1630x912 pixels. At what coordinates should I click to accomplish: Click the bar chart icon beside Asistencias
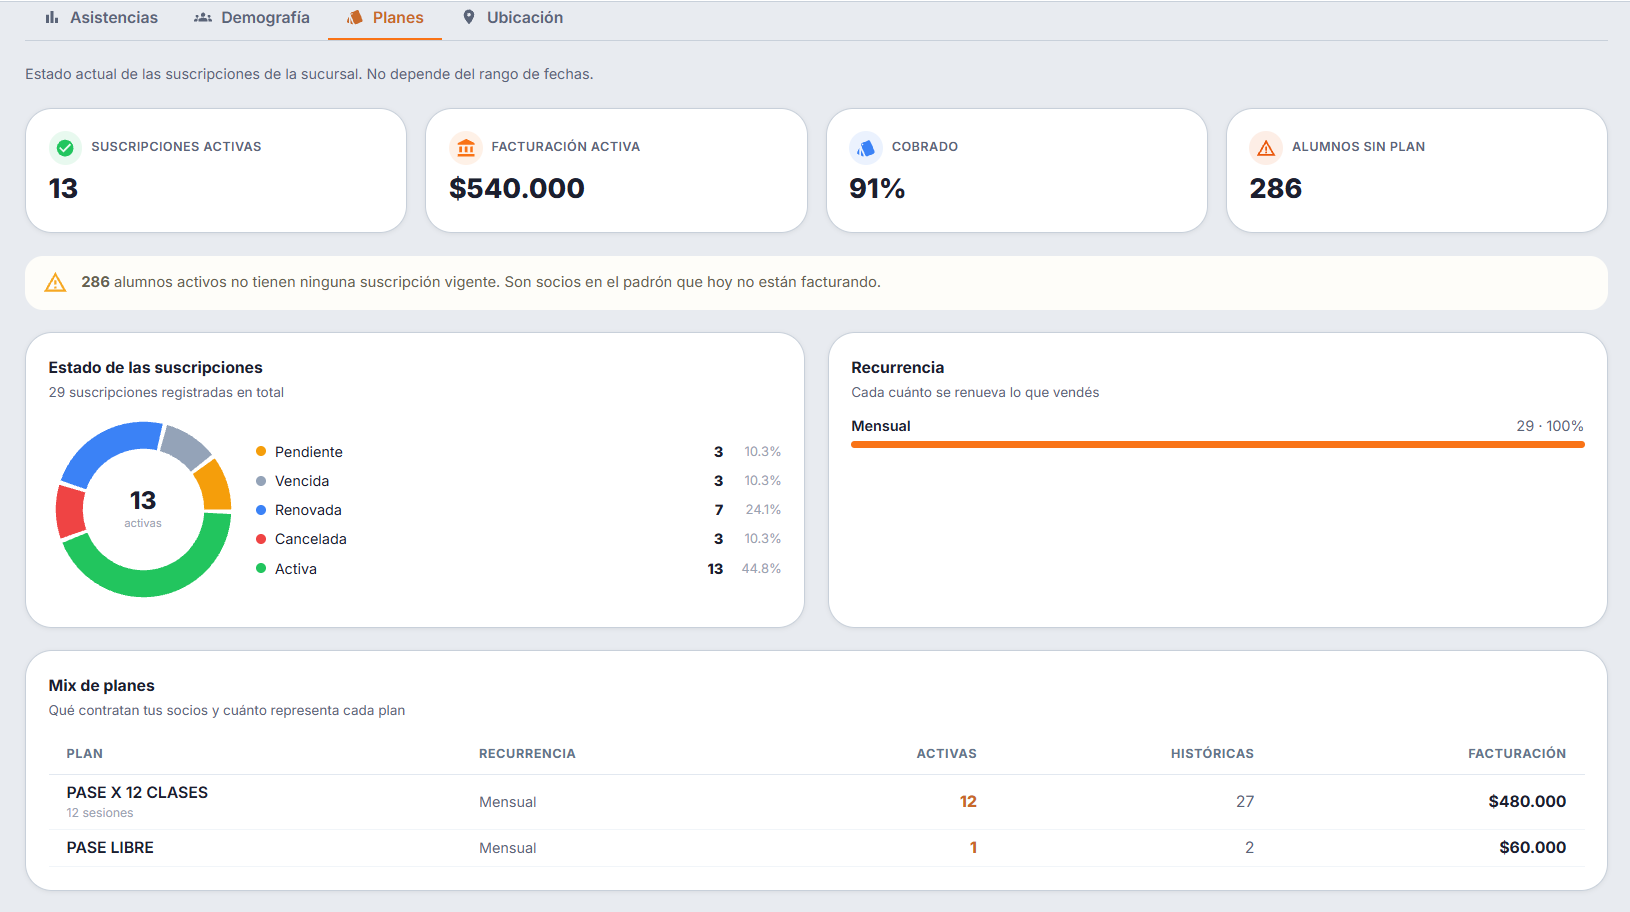pos(52,18)
